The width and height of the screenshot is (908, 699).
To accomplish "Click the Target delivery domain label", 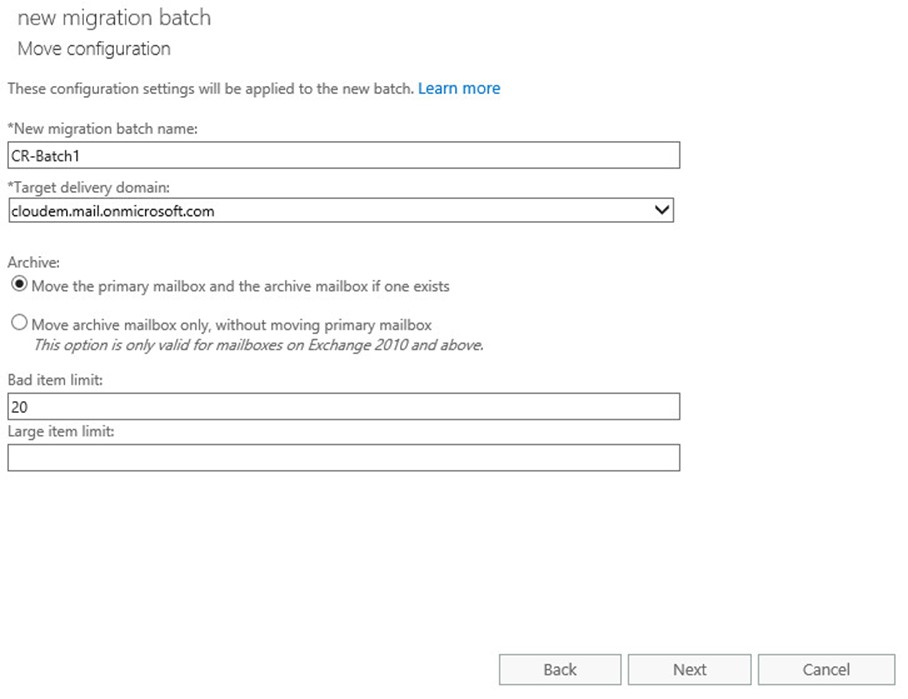I will 89,188.
